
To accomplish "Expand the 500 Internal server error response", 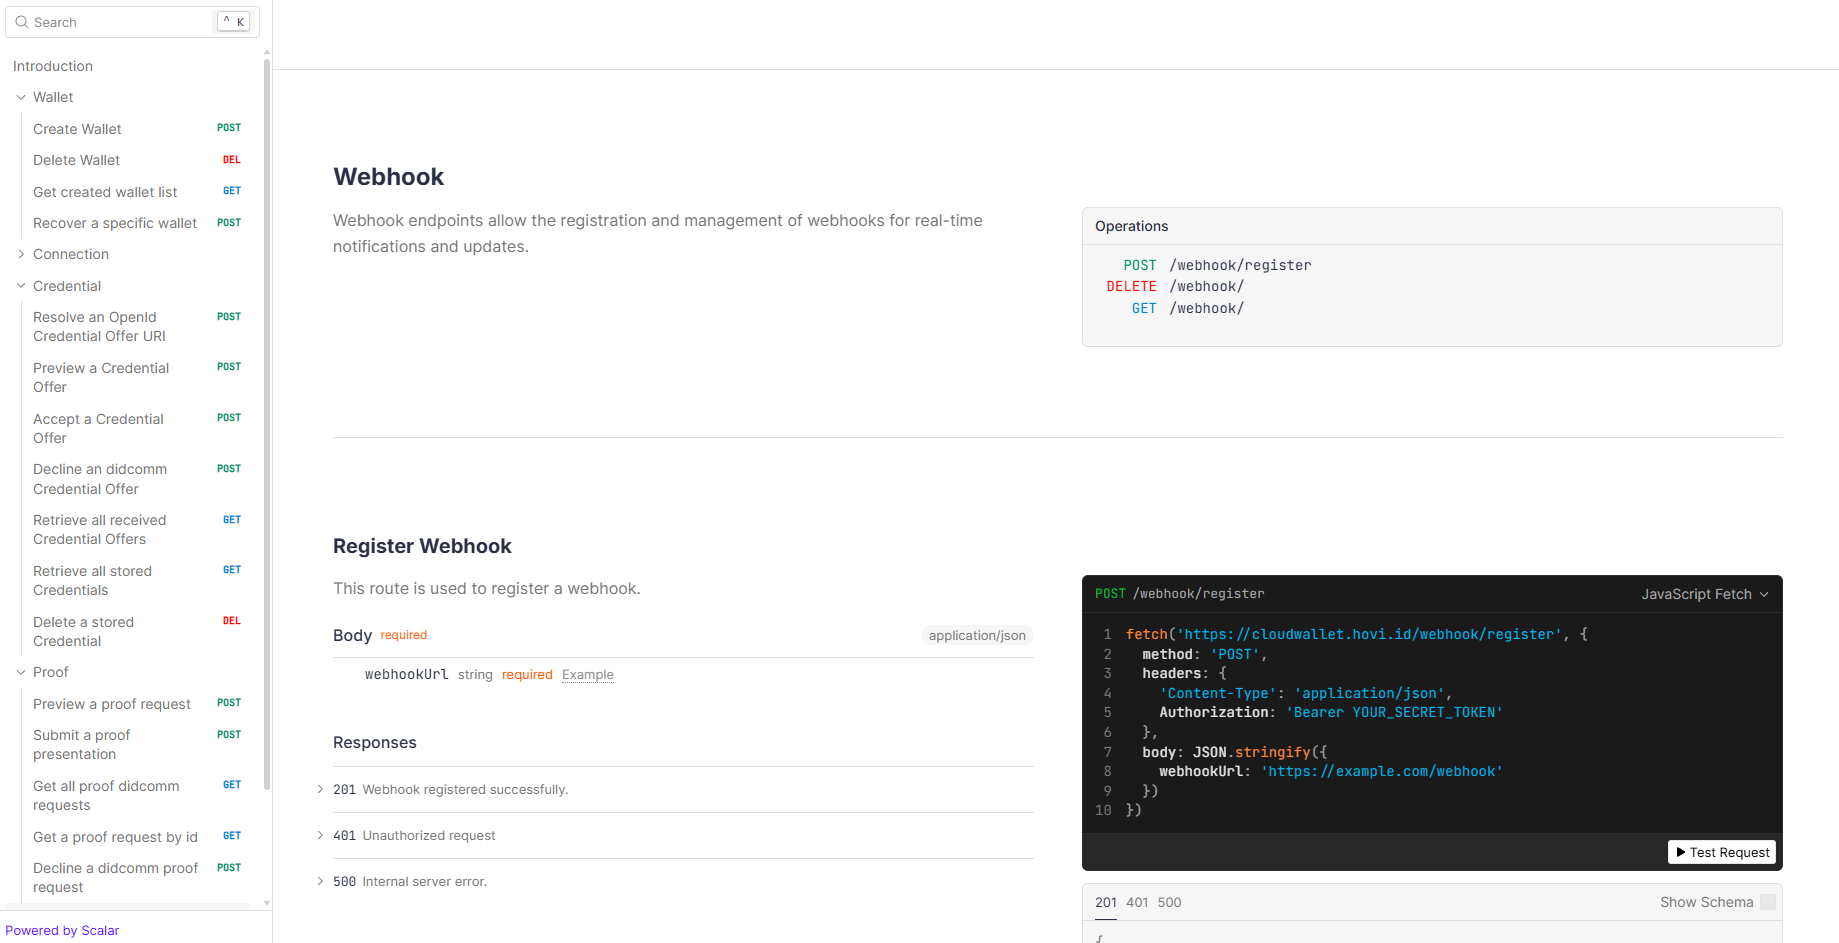I will coord(320,882).
